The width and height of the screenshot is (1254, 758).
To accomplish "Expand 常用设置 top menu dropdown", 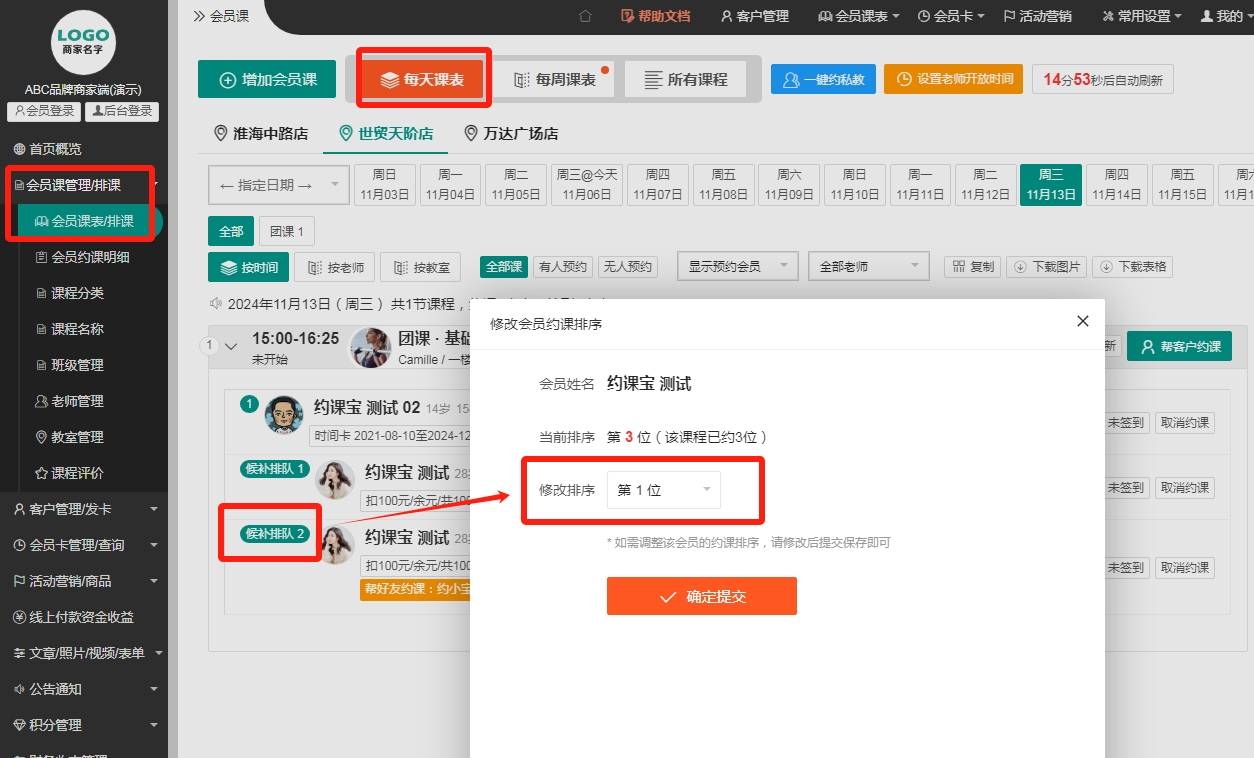I will (x=1141, y=16).
